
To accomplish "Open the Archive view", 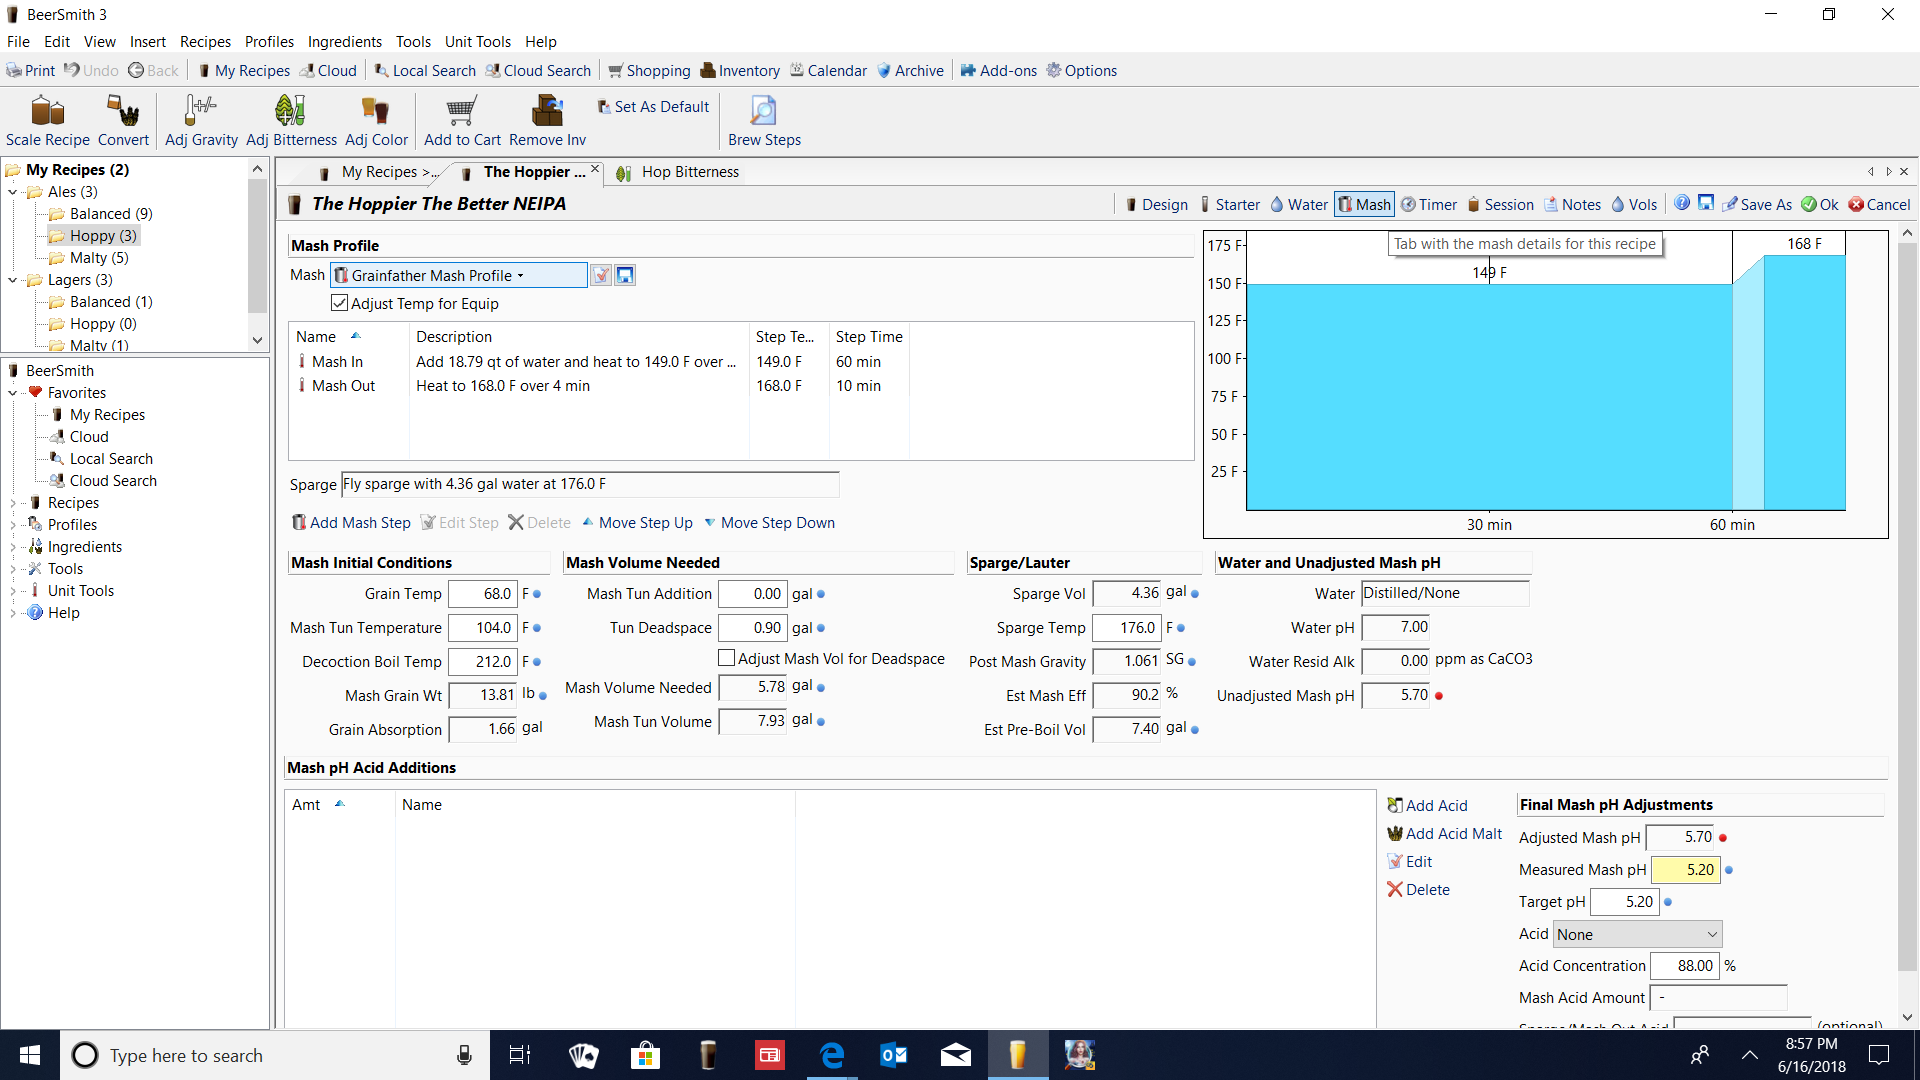I will pos(910,71).
